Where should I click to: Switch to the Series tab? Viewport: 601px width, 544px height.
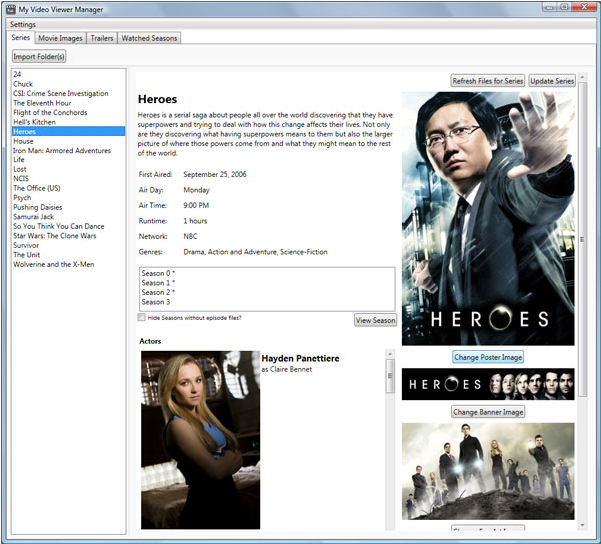(x=21, y=38)
